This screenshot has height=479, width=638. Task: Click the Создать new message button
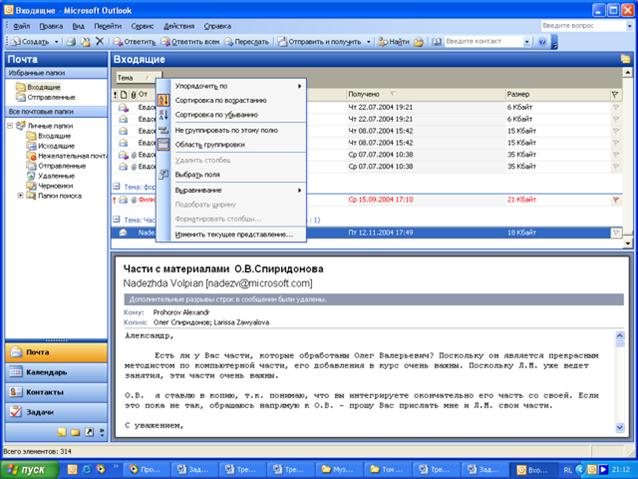tap(30, 42)
